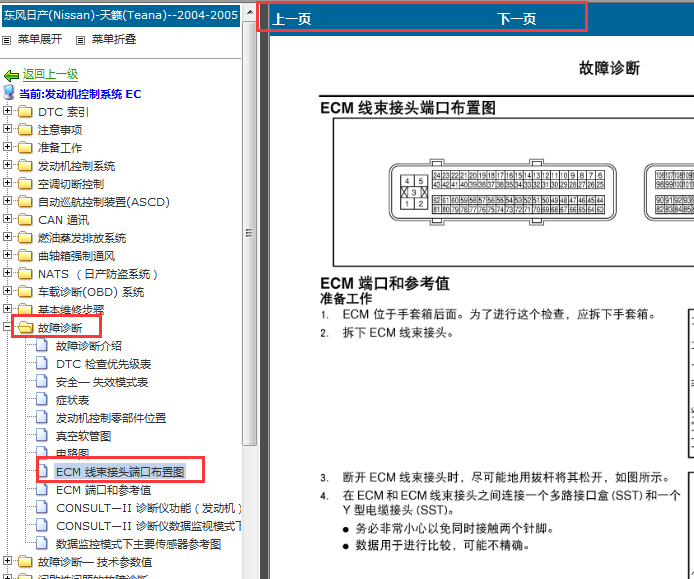This screenshot has width=694, height=579.
Task: Expand the NATS 日产防盗系统 node
Action: click(7, 273)
